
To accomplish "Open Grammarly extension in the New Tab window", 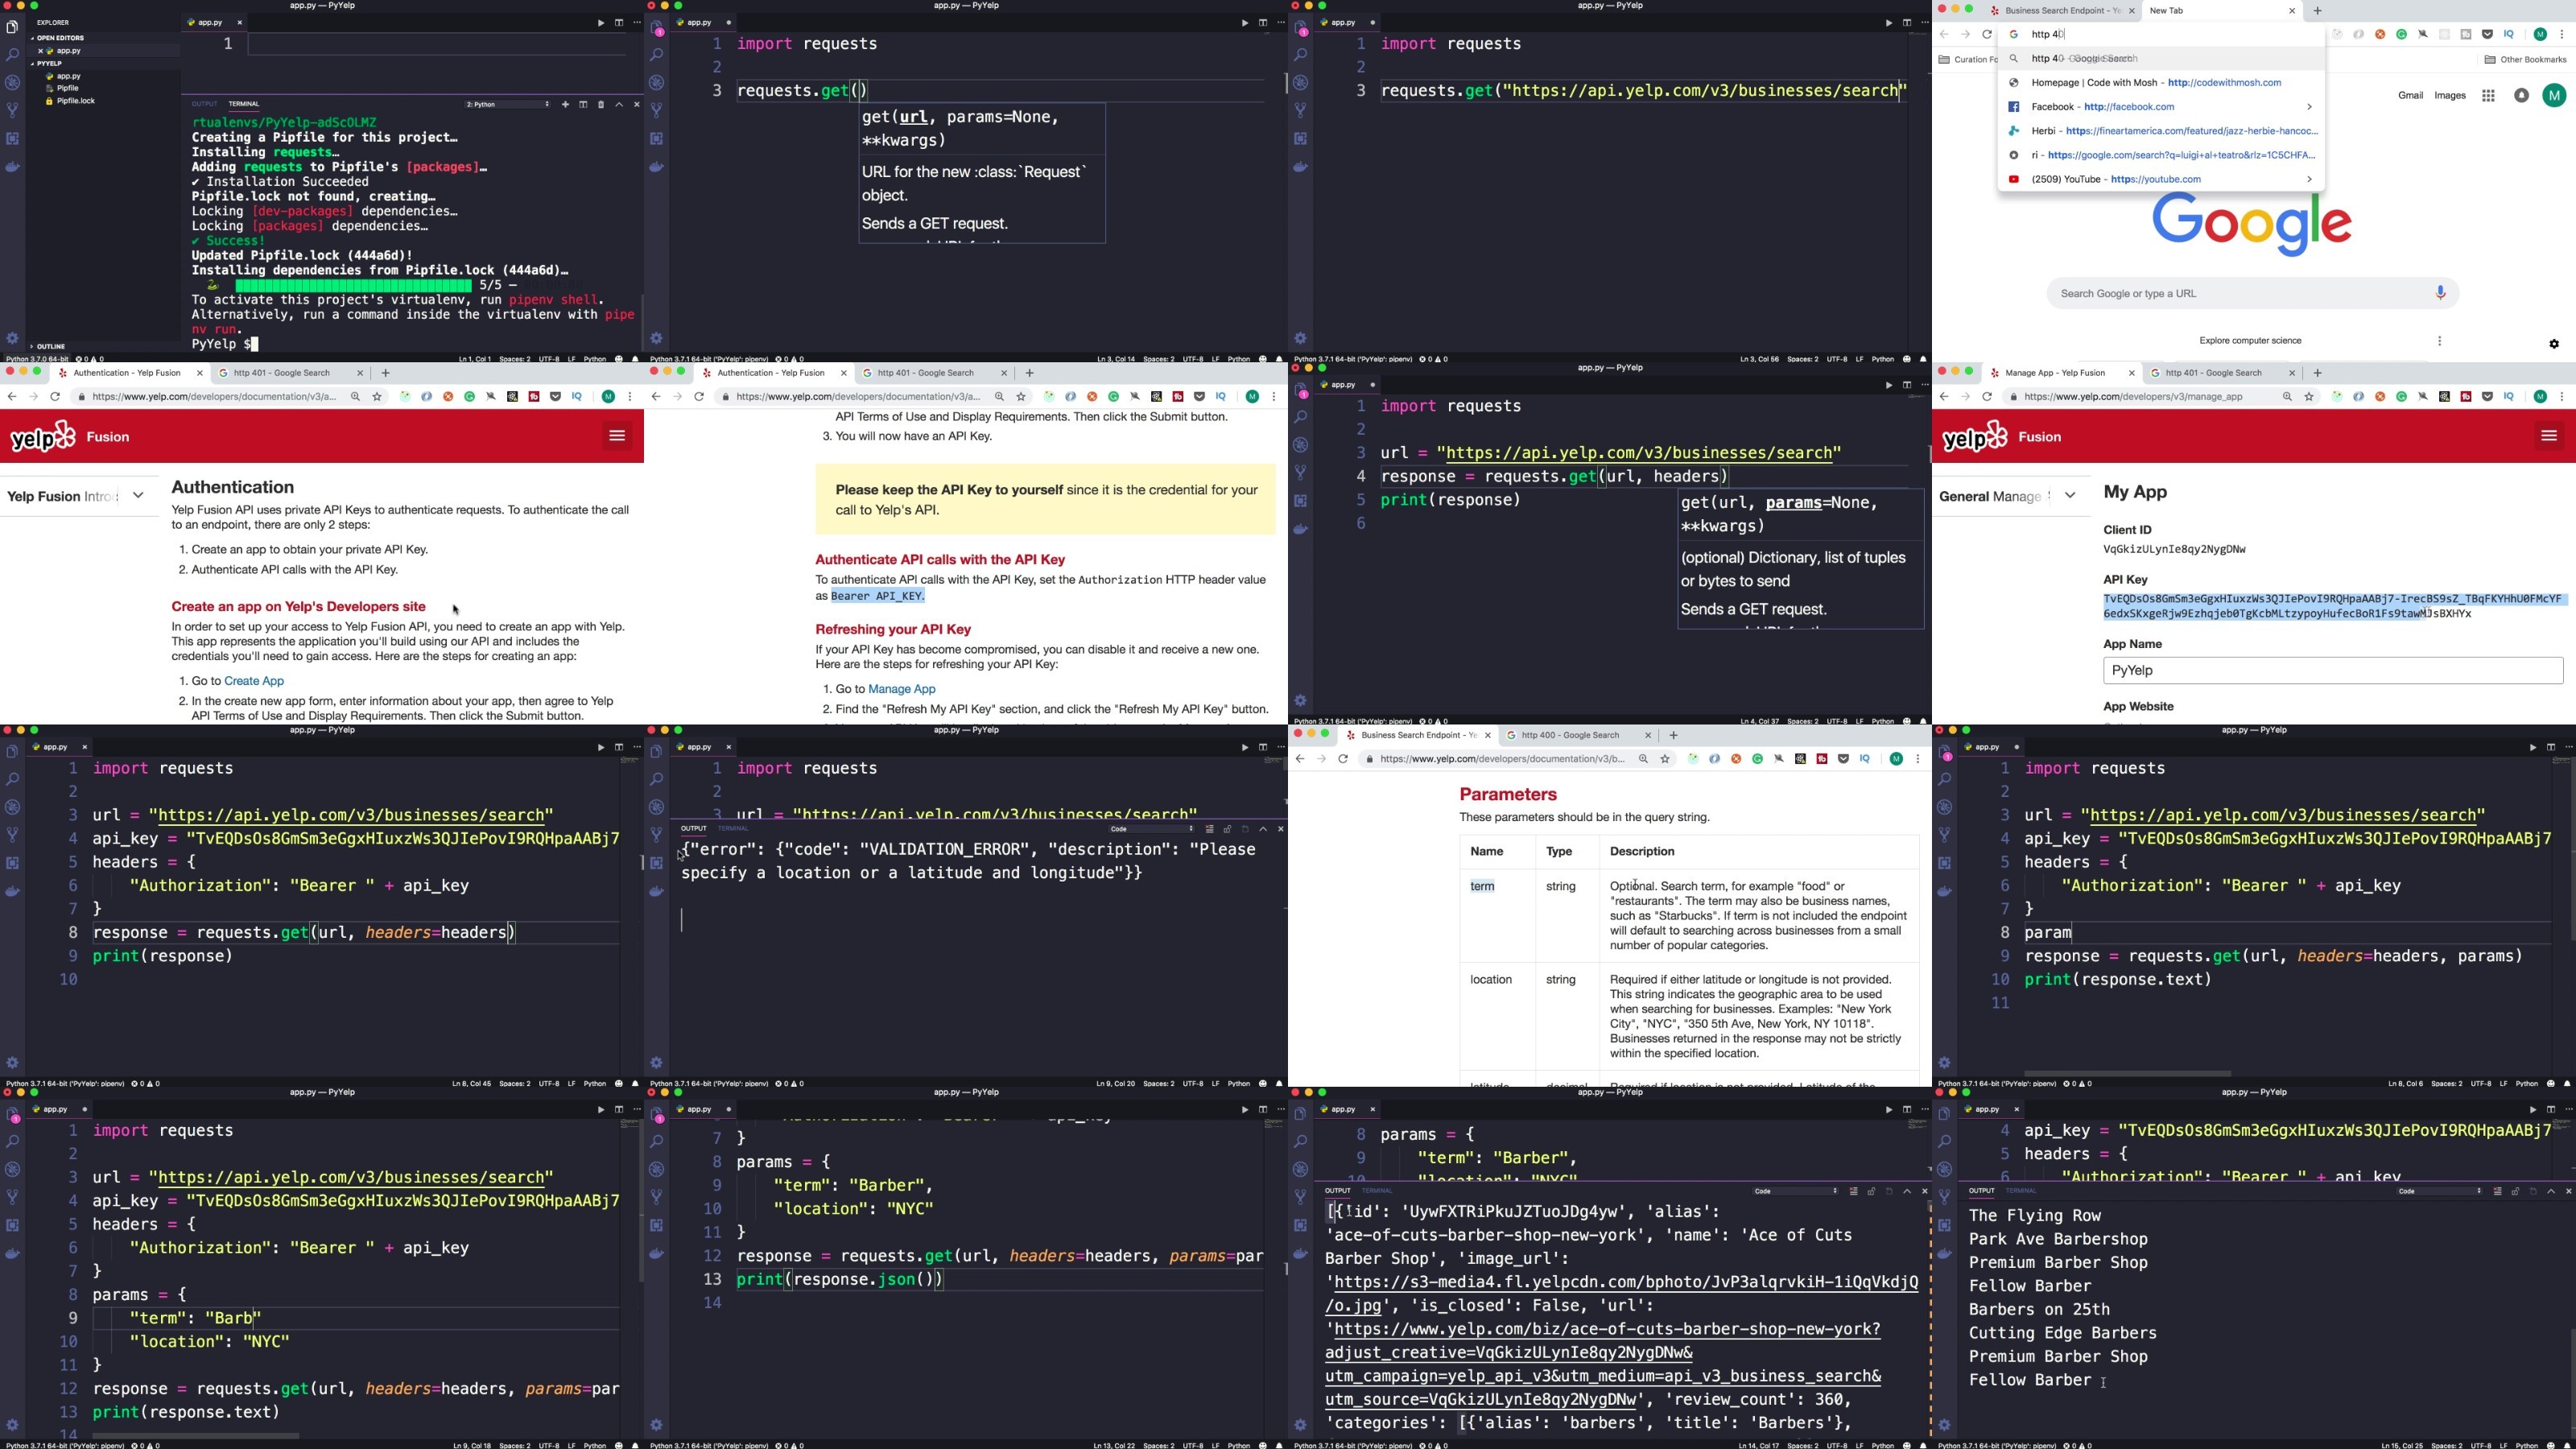I will 2401,35.
